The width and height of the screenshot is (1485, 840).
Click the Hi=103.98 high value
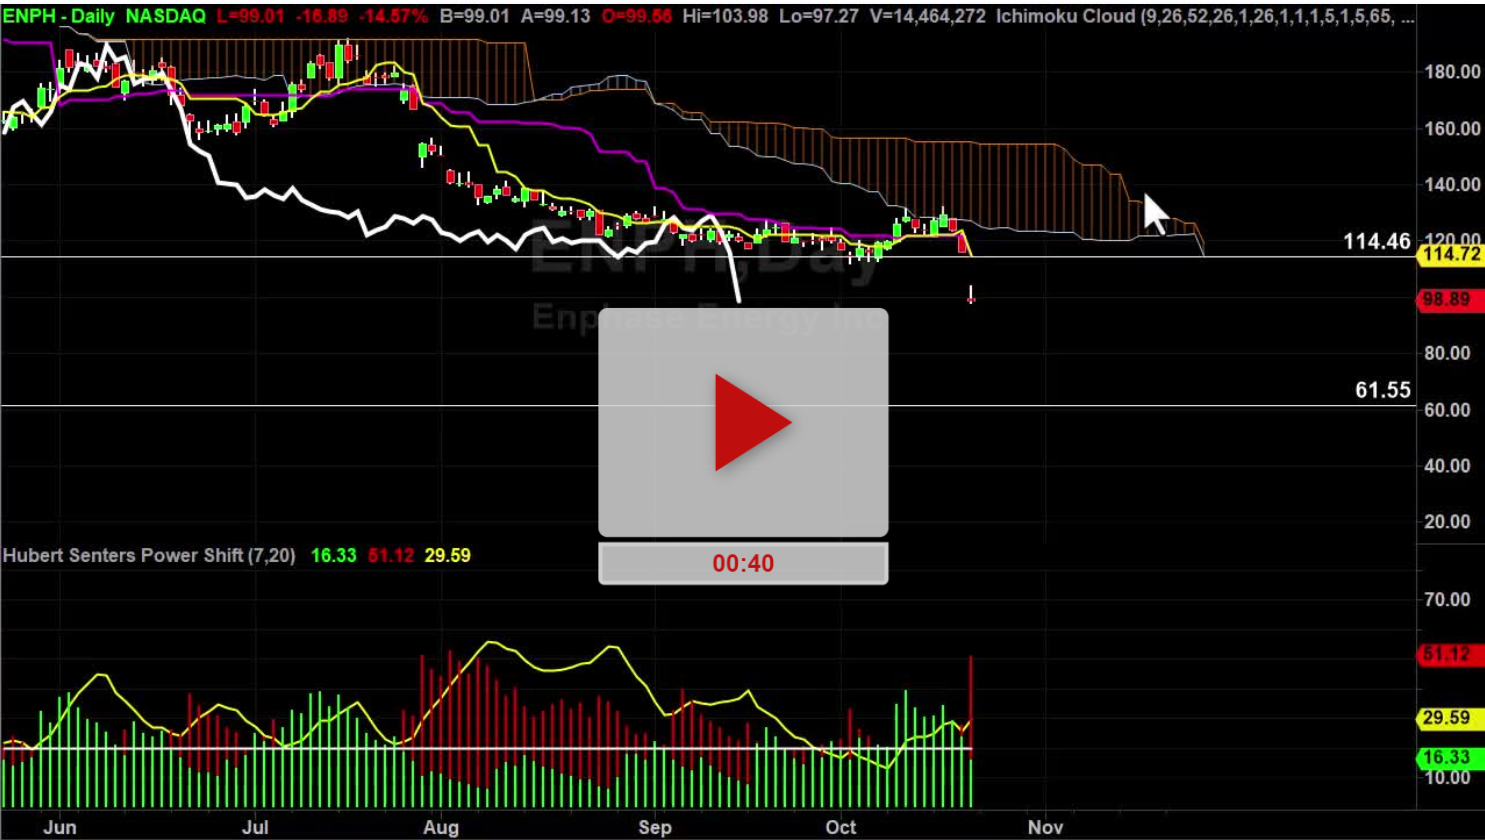[x=726, y=16]
